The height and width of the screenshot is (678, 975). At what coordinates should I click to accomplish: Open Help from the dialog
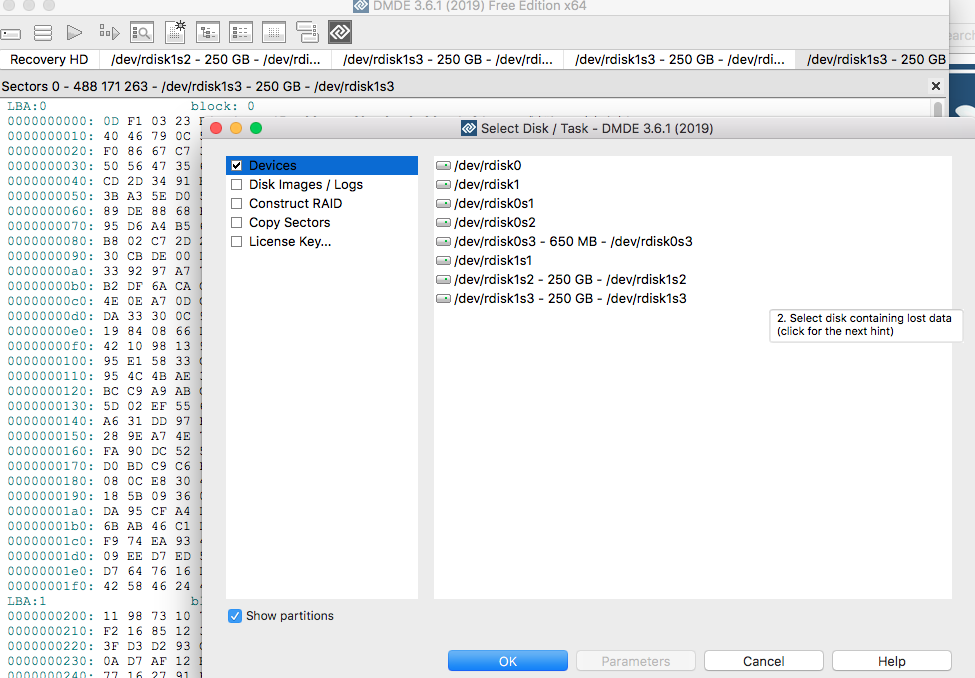tap(892, 661)
